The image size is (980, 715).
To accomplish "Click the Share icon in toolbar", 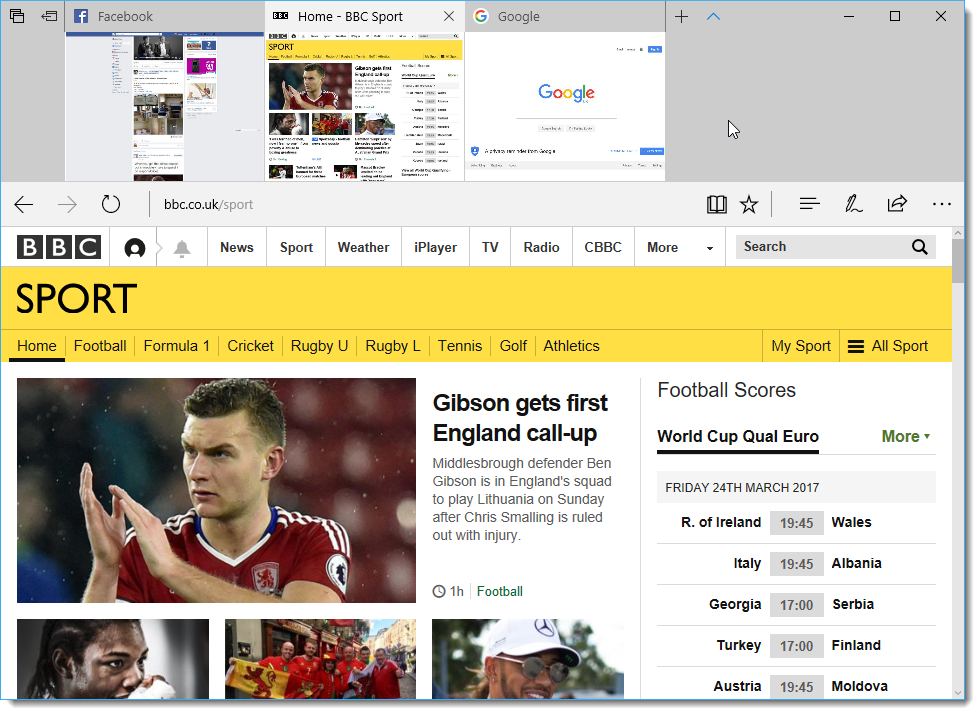I will (x=897, y=205).
